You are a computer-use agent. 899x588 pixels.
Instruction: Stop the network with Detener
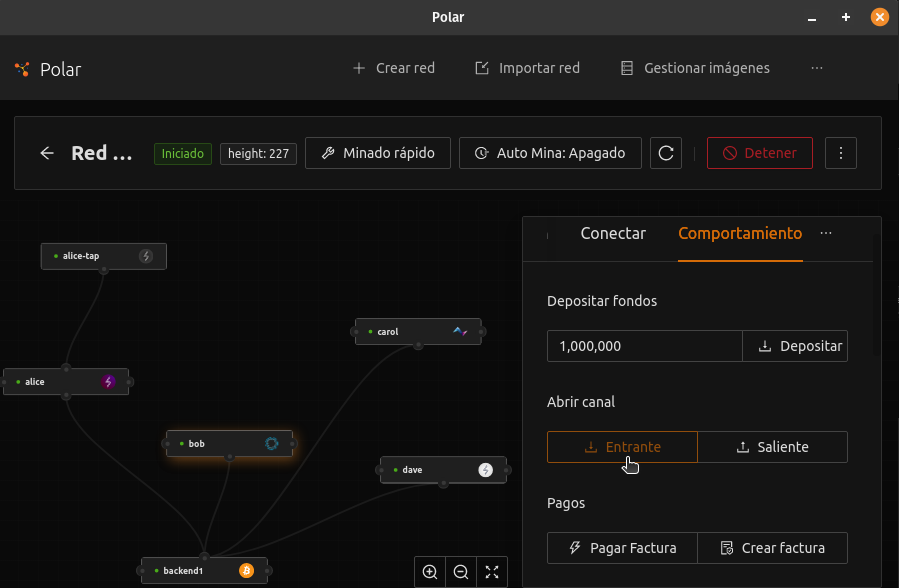(x=760, y=153)
